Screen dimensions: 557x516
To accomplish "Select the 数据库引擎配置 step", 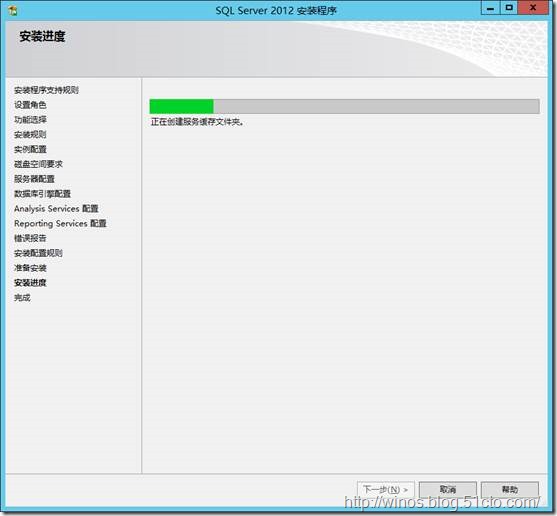I will 42,194.
